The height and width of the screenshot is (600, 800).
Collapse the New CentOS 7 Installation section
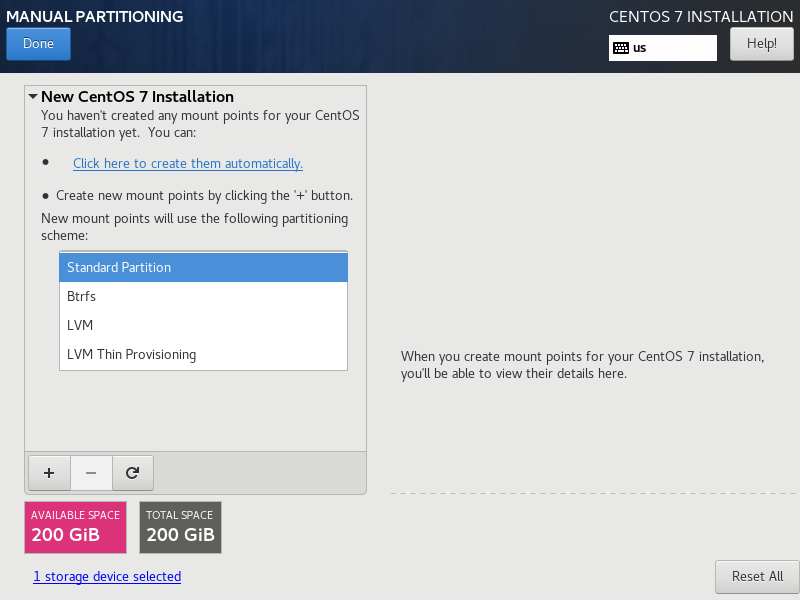(33, 97)
